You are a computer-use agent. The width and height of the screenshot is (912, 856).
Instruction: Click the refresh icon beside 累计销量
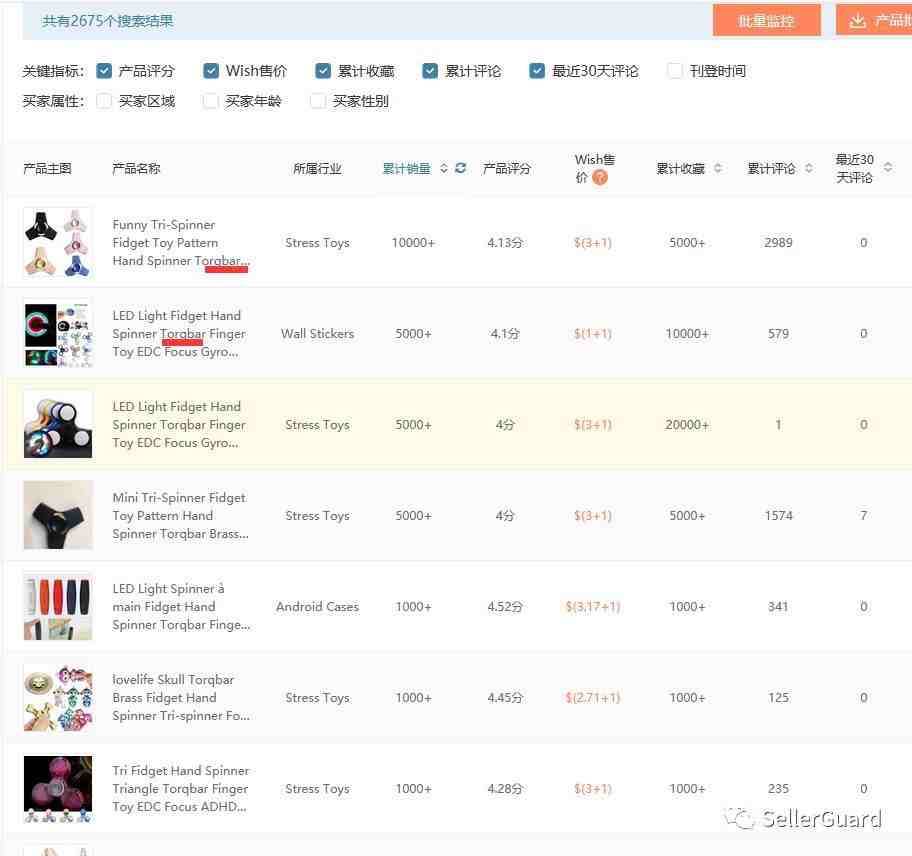tap(461, 168)
